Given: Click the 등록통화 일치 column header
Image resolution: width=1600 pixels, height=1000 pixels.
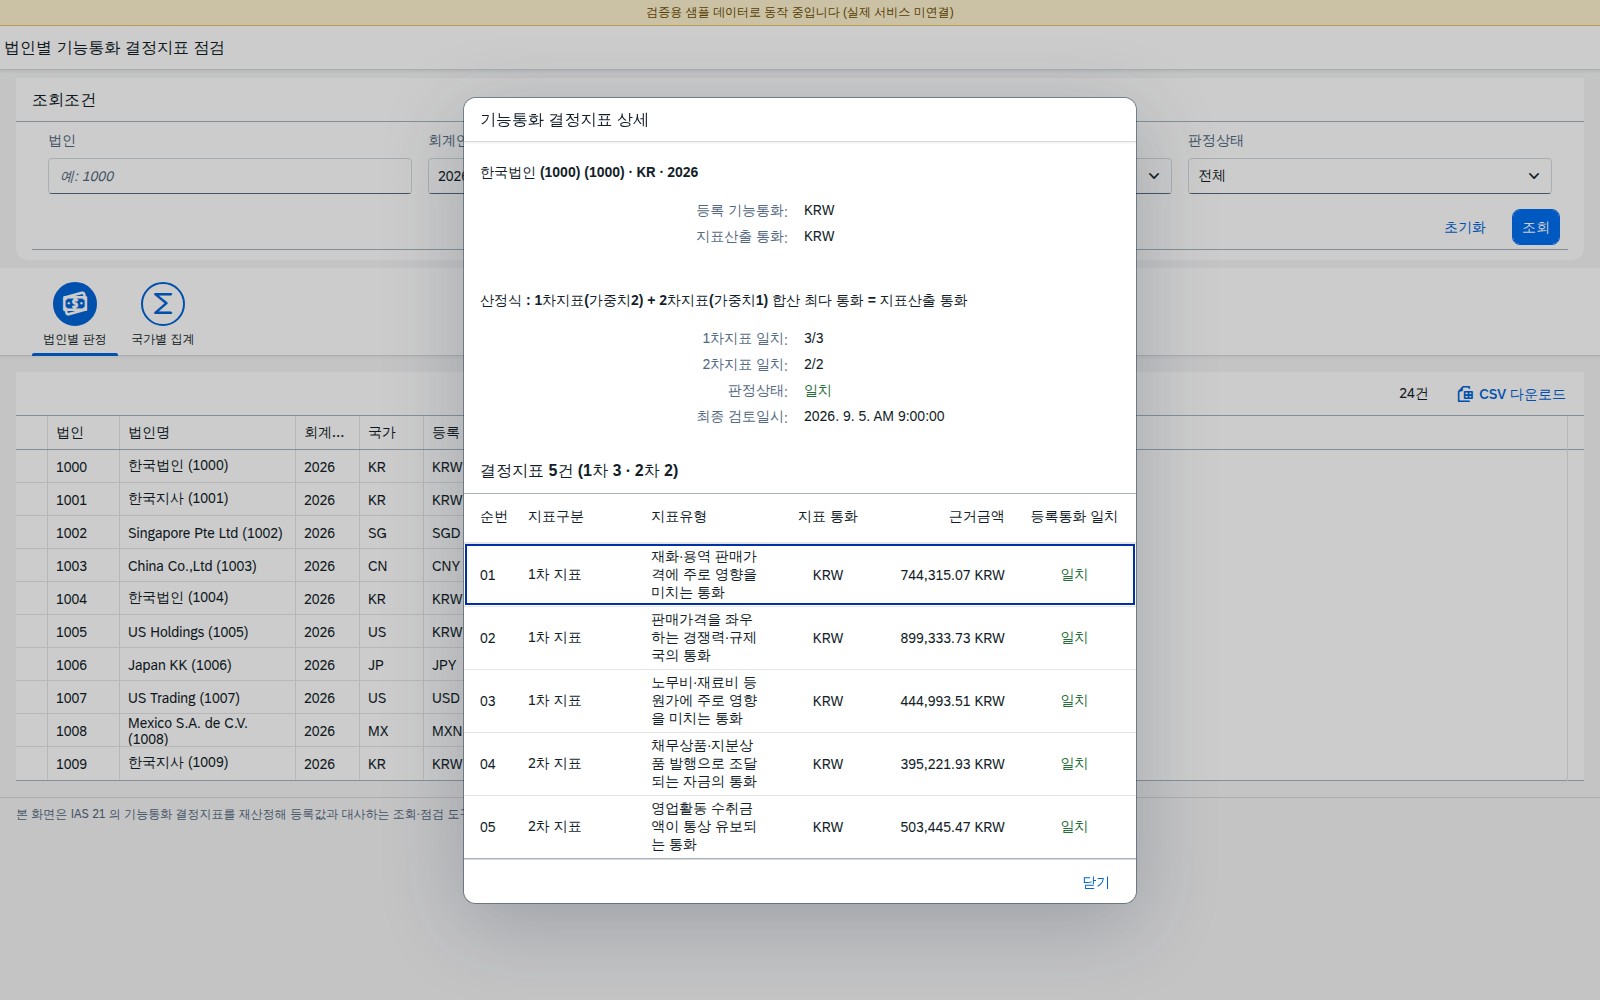Looking at the screenshot, I should [1074, 517].
